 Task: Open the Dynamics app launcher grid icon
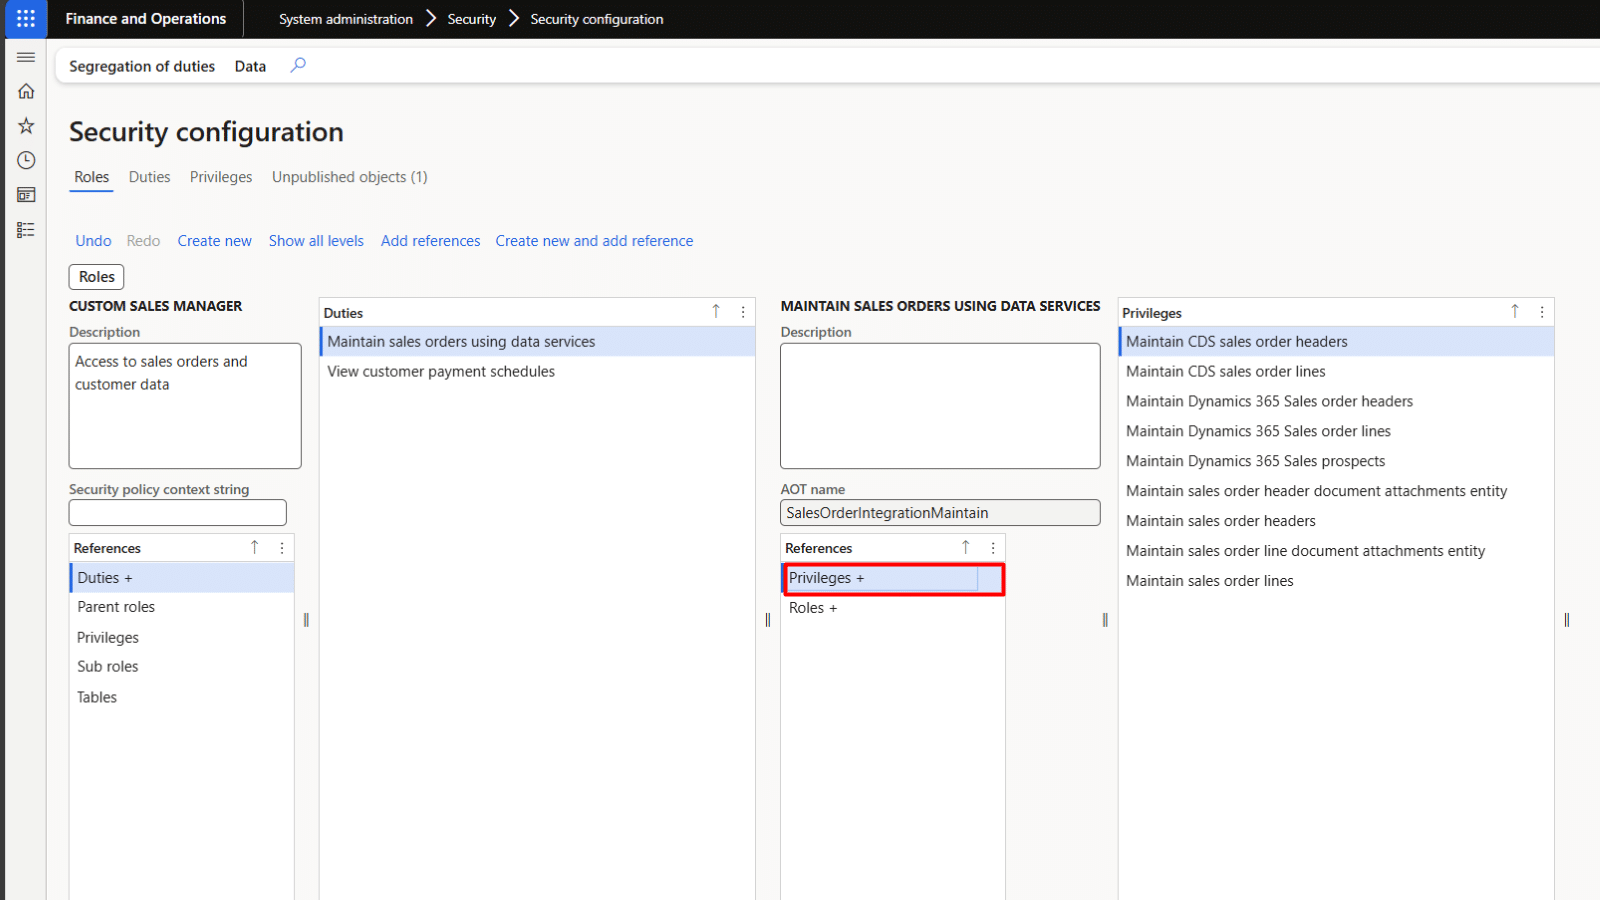click(x=25, y=18)
